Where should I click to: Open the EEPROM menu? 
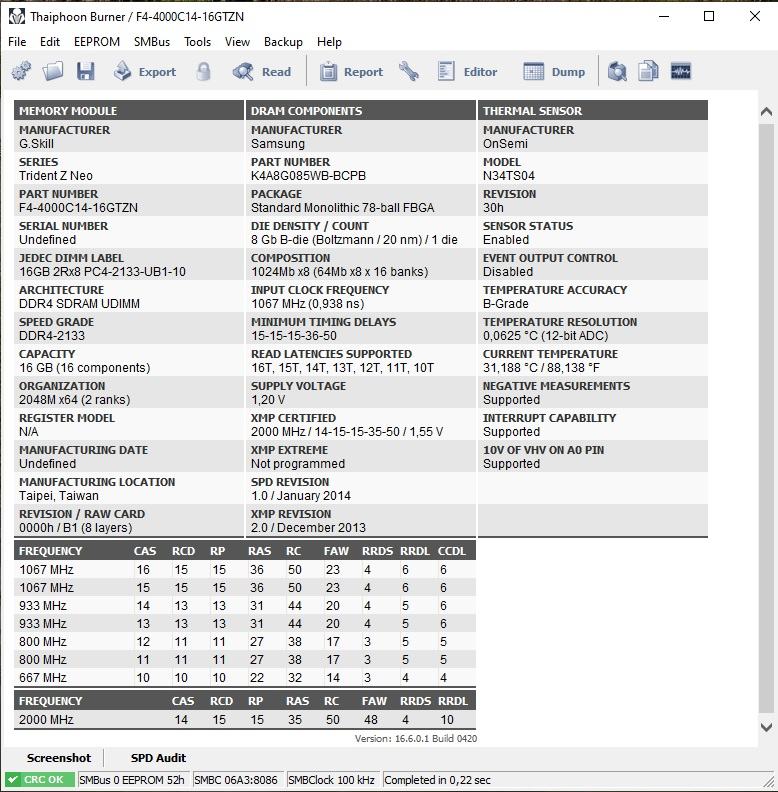coord(97,42)
